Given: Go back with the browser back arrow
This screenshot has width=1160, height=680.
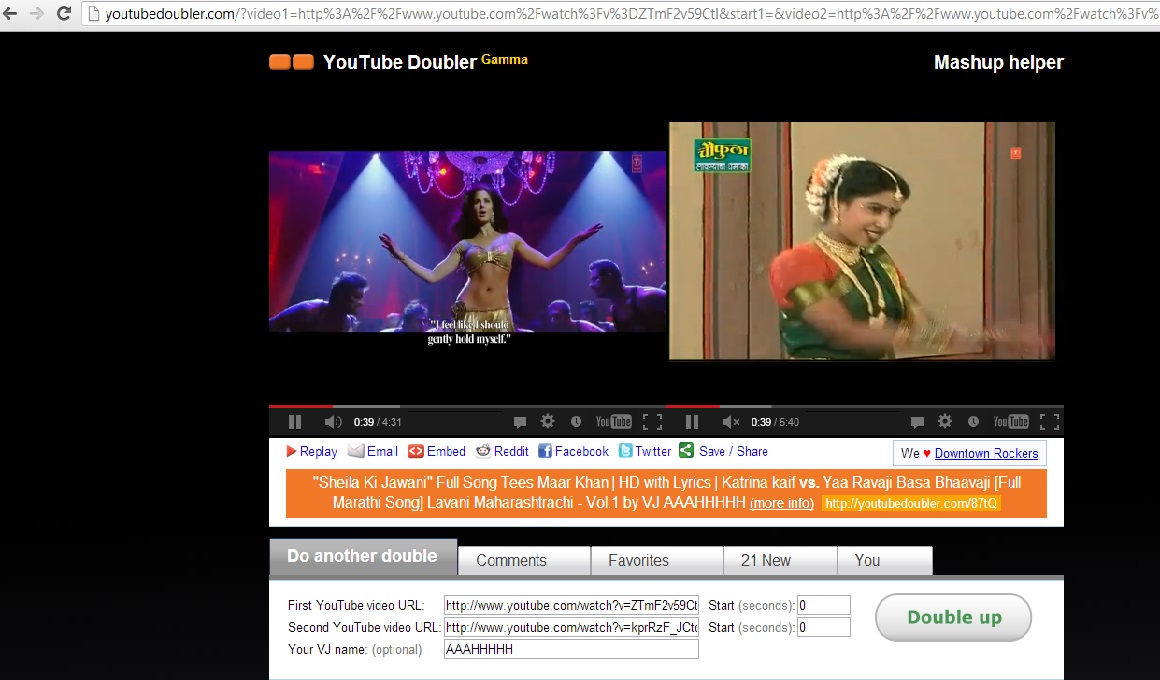Looking at the screenshot, I should click(x=10, y=13).
